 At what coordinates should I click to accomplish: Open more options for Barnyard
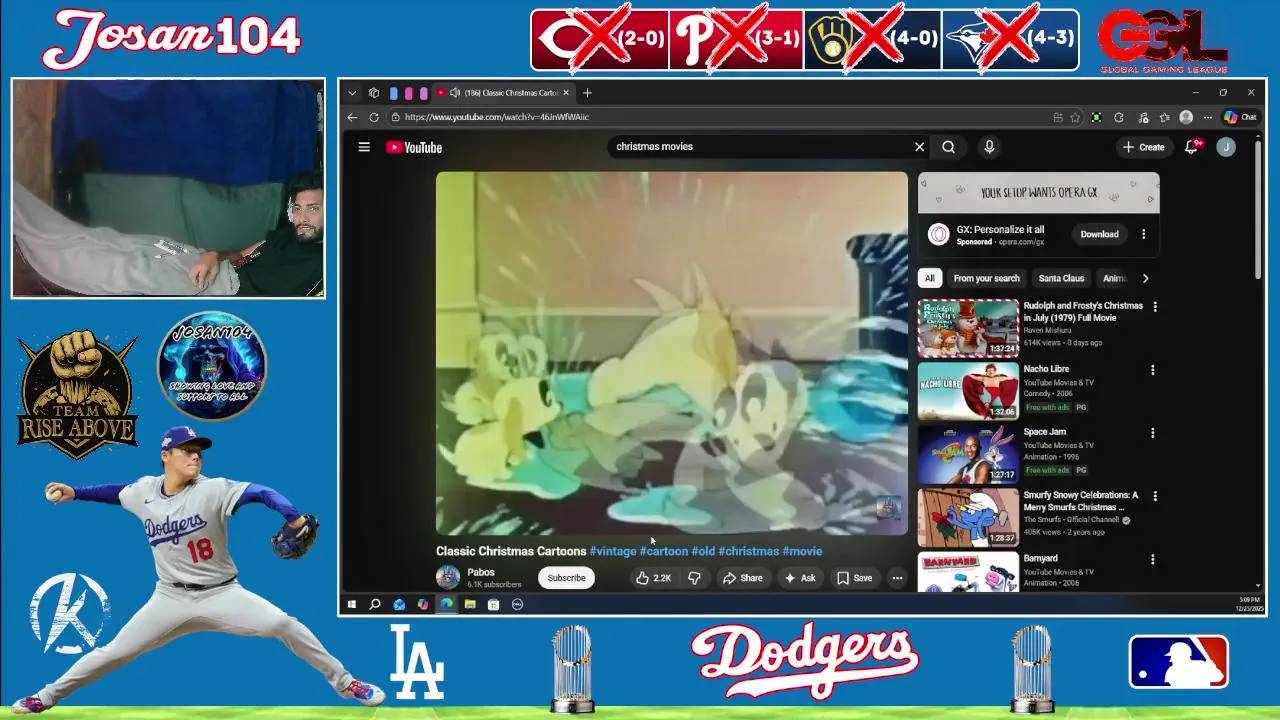pos(1152,560)
